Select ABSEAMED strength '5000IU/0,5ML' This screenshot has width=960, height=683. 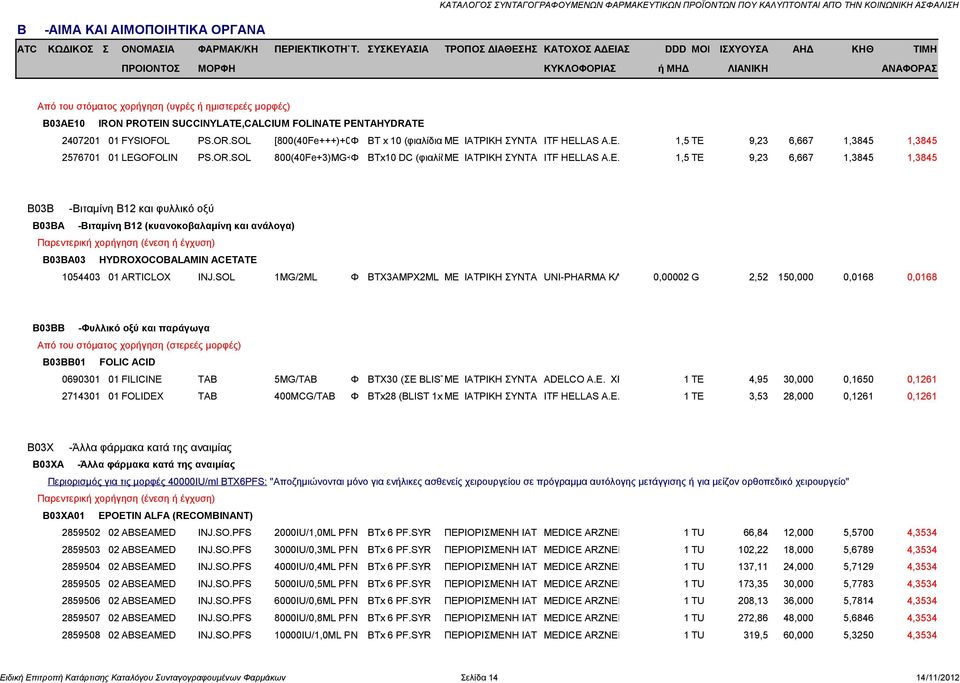click(x=304, y=584)
